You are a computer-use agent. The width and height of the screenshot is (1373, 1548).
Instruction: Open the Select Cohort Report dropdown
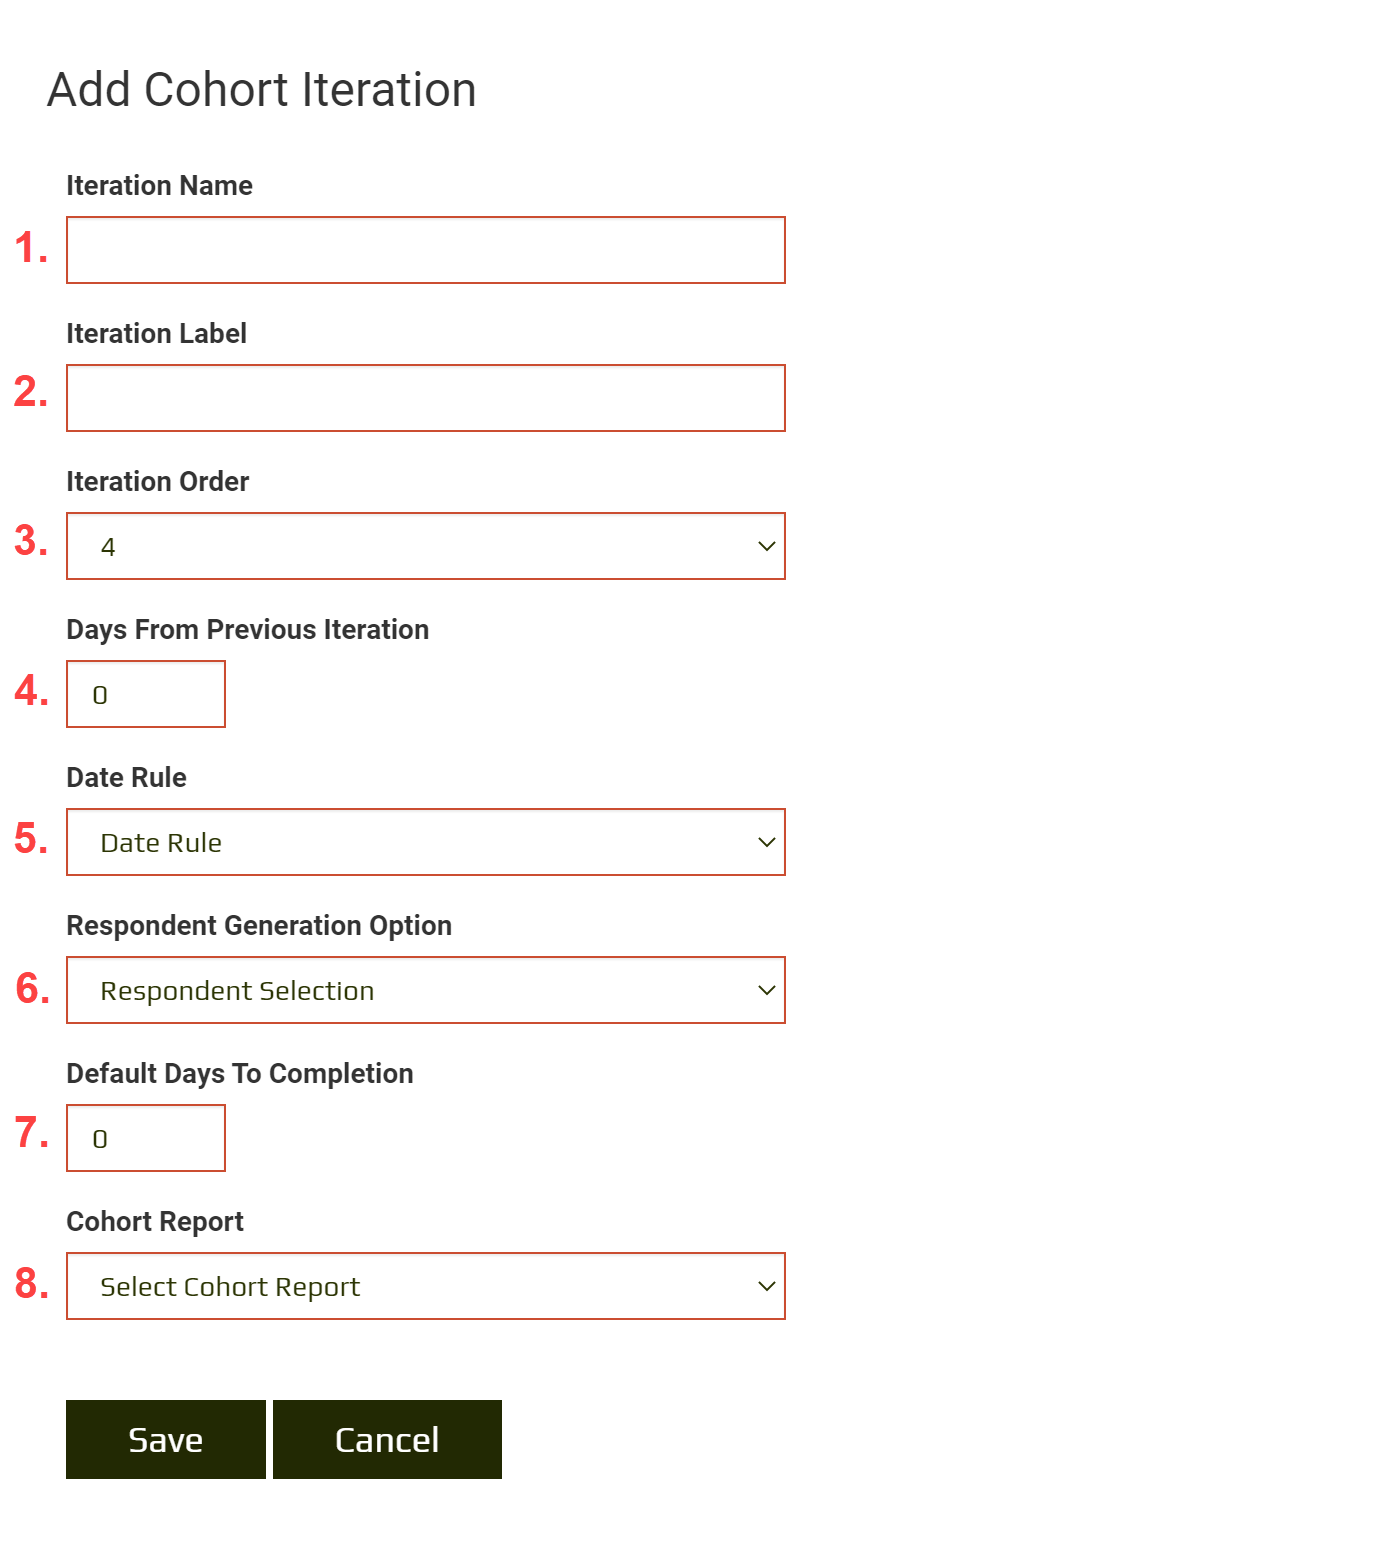(426, 1287)
